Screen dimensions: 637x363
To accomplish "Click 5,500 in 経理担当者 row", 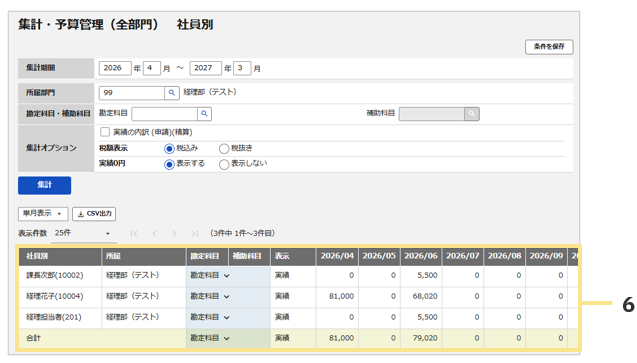I will pyautogui.click(x=427, y=317).
